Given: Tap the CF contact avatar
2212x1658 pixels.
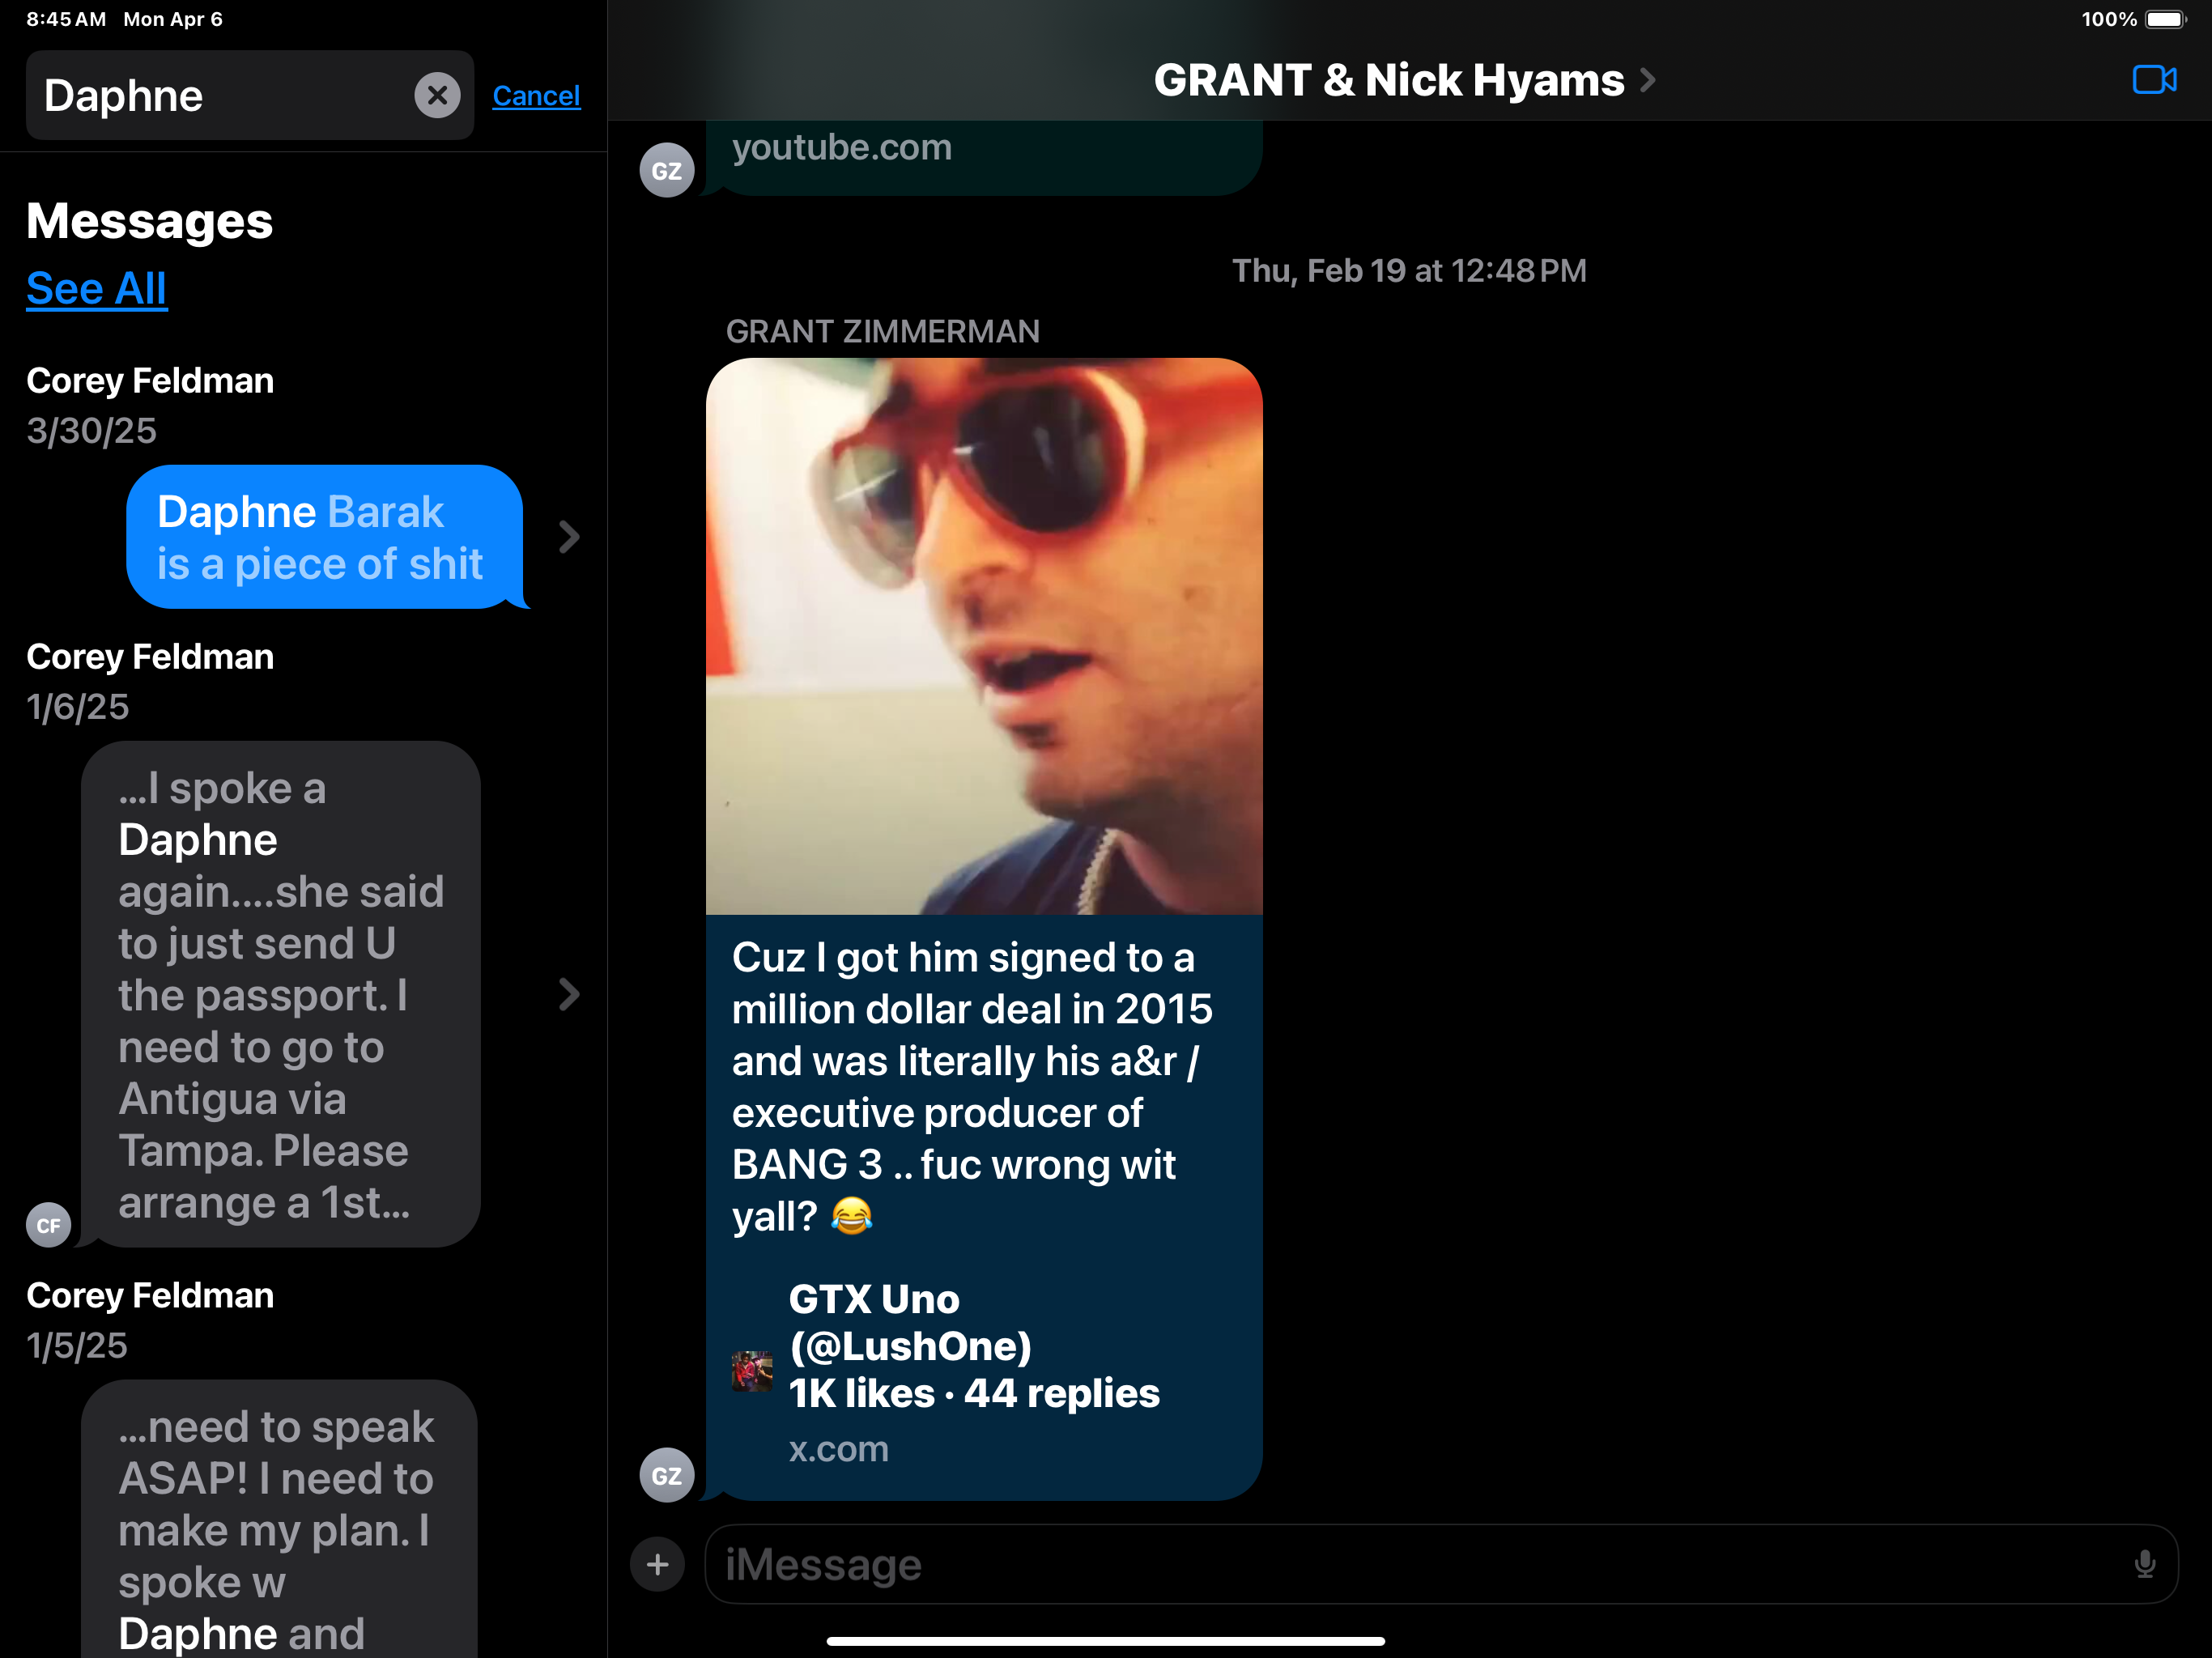Looking at the screenshot, I should 48,1225.
